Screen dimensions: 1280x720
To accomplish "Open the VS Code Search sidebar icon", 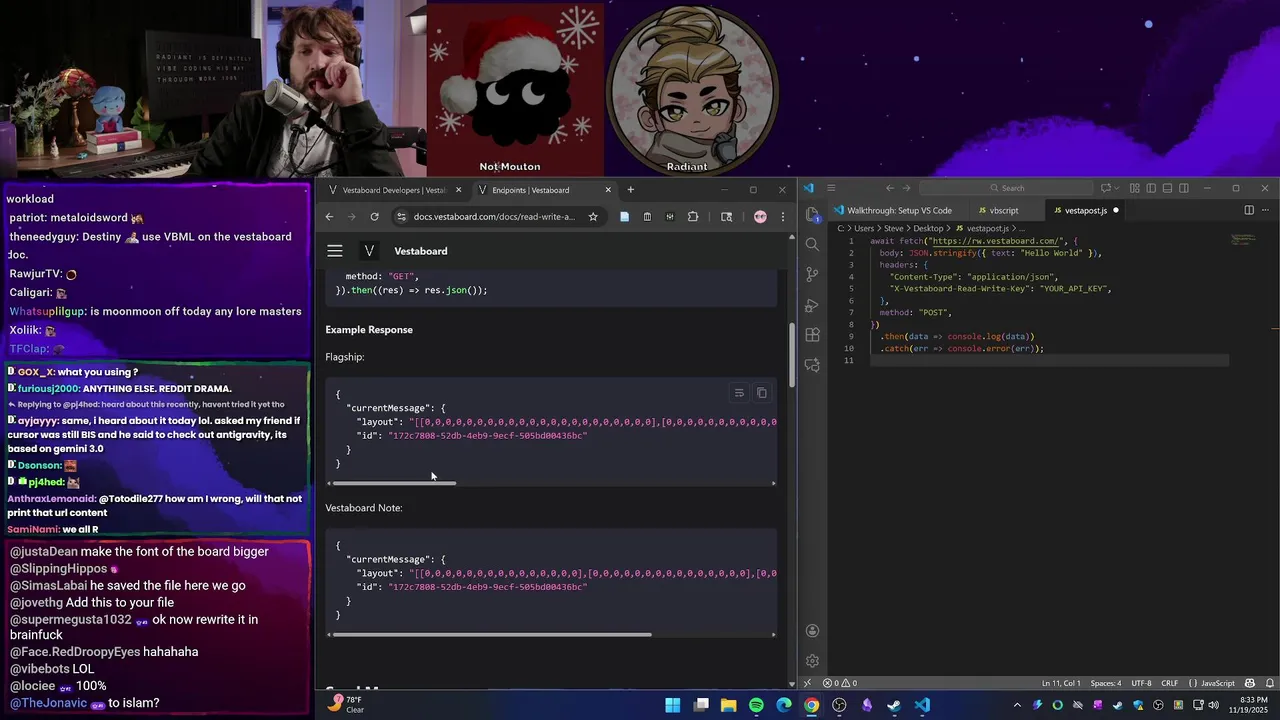I will click(812, 245).
